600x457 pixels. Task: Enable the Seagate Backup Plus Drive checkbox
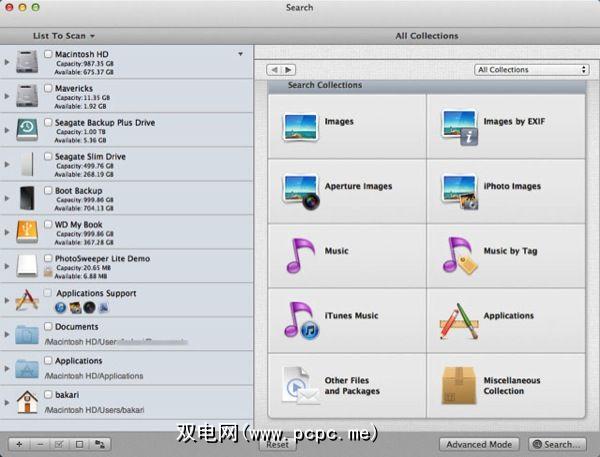pyautogui.click(x=48, y=122)
